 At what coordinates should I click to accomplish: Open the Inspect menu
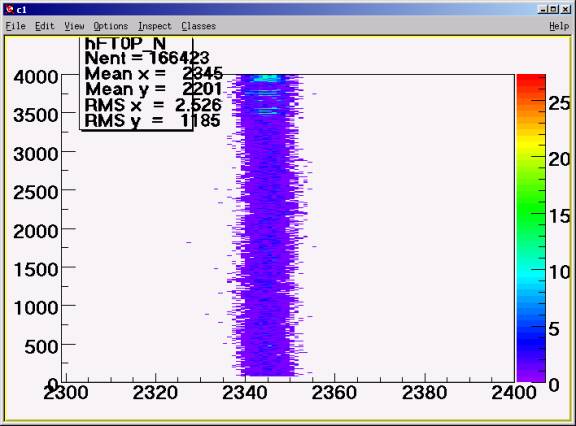155,26
